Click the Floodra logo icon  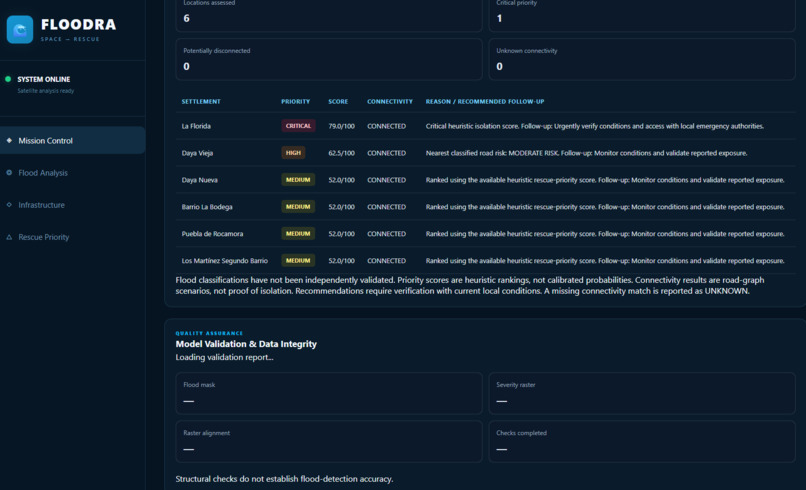[x=20, y=30]
